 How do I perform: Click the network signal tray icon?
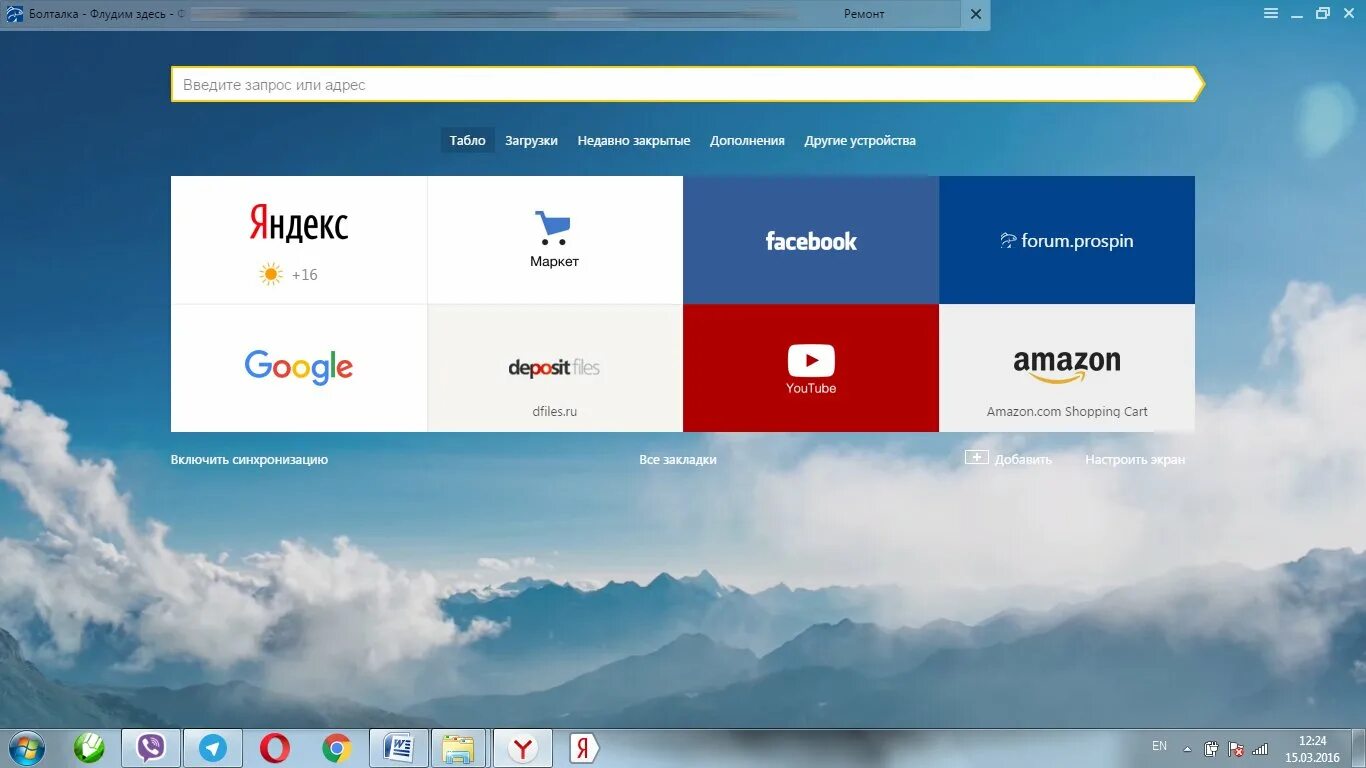coord(1260,748)
